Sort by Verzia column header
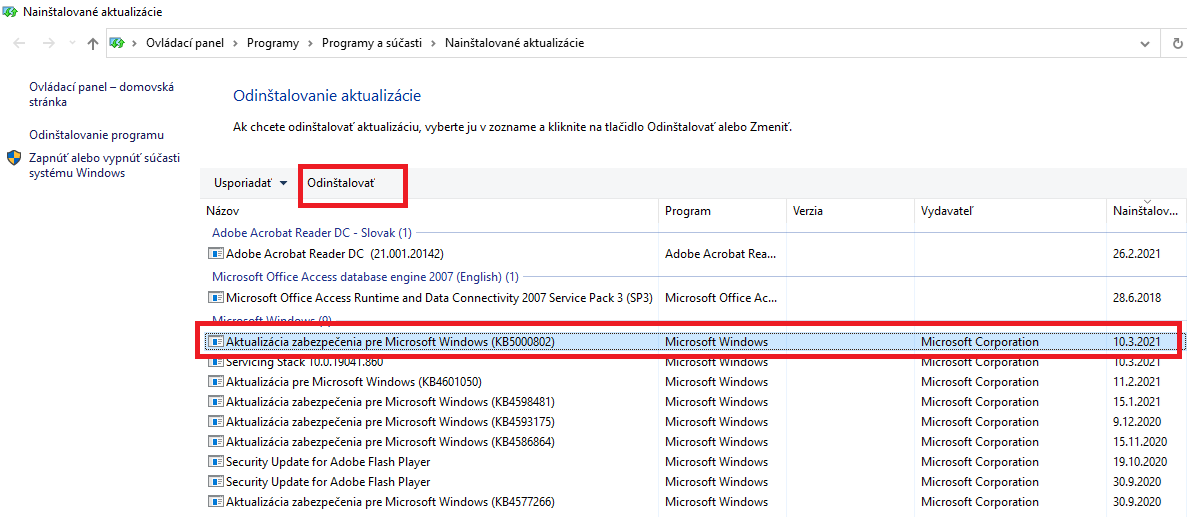This screenshot has height=517, width=1187. 850,211
